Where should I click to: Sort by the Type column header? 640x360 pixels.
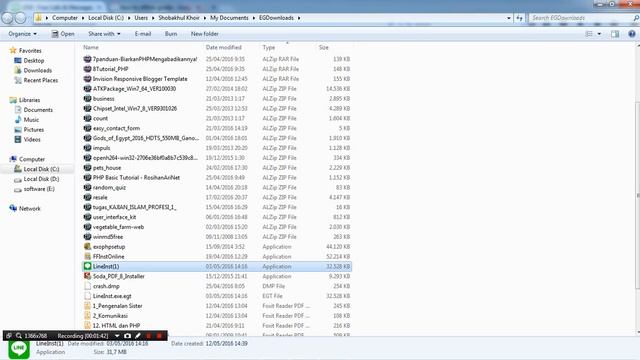pyautogui.click(x=269, y=47)
